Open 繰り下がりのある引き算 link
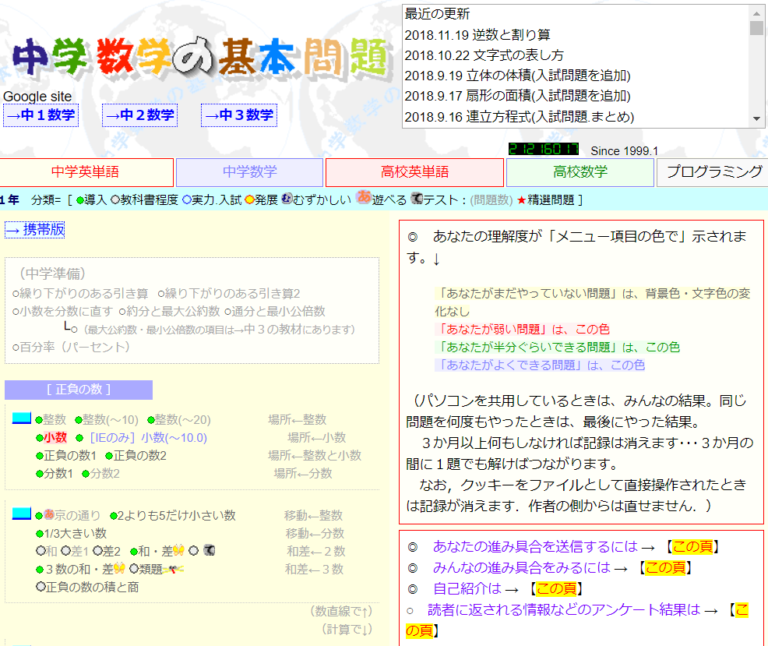The width and height of the screenshot is (768, 646). point(84,293)
